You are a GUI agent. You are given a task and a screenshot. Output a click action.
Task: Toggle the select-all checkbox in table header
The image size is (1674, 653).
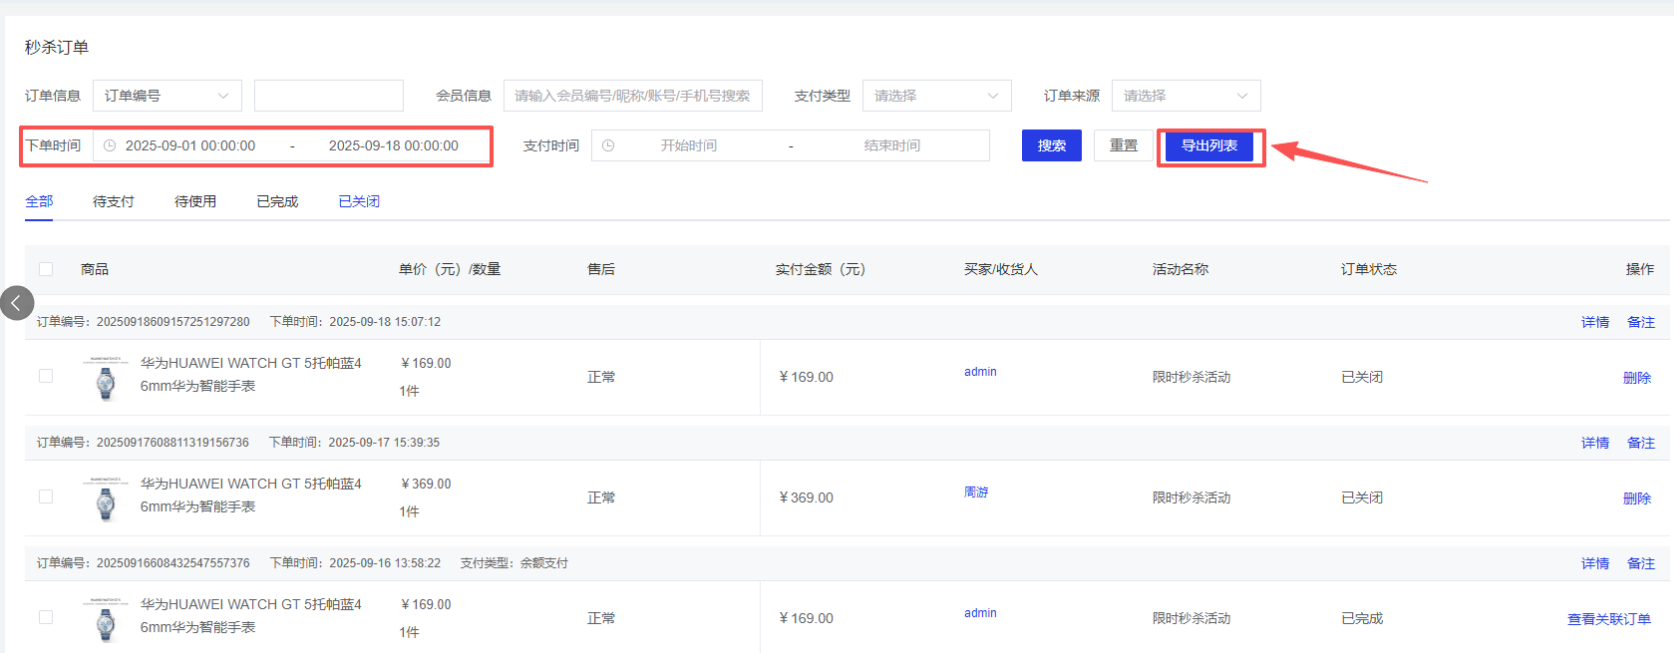[x=46, y=269]
